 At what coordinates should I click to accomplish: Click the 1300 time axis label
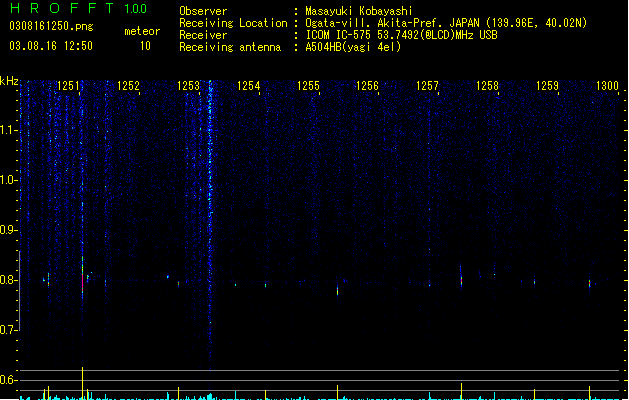pos(607,86)
